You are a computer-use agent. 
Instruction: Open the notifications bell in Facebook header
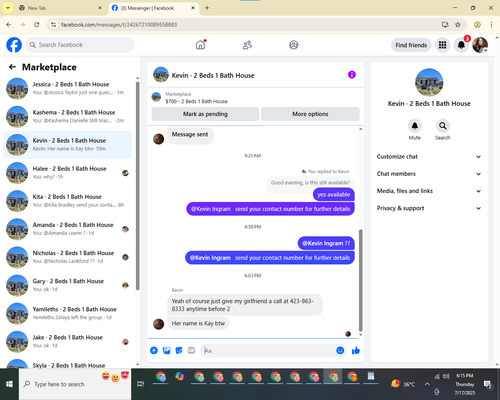[461, 45]
